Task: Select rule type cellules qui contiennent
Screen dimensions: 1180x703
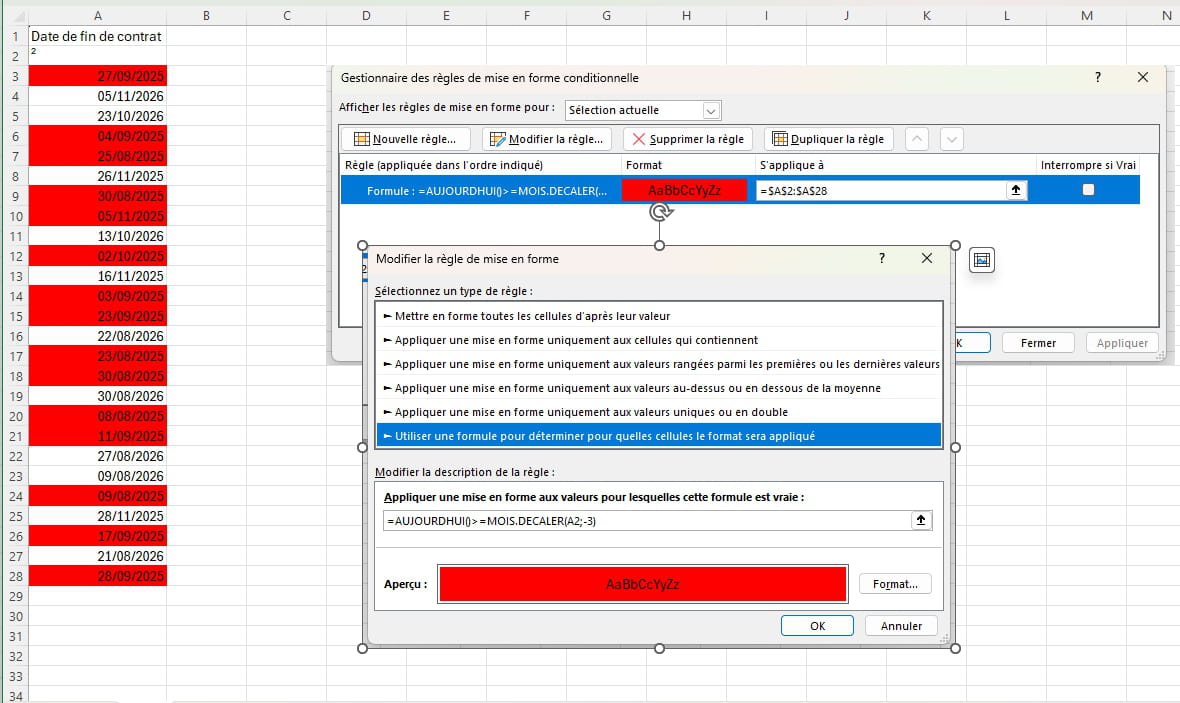Action: coord(659,340)
